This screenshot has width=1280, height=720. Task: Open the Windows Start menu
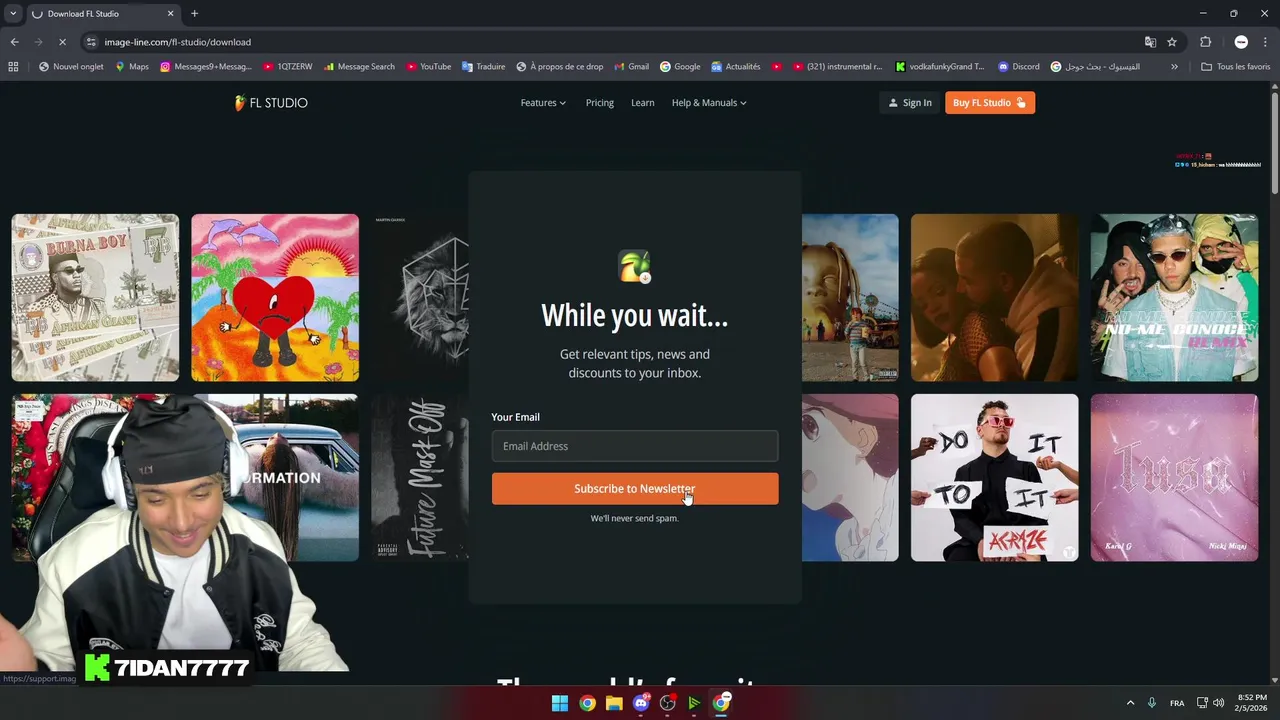point(560,703)
